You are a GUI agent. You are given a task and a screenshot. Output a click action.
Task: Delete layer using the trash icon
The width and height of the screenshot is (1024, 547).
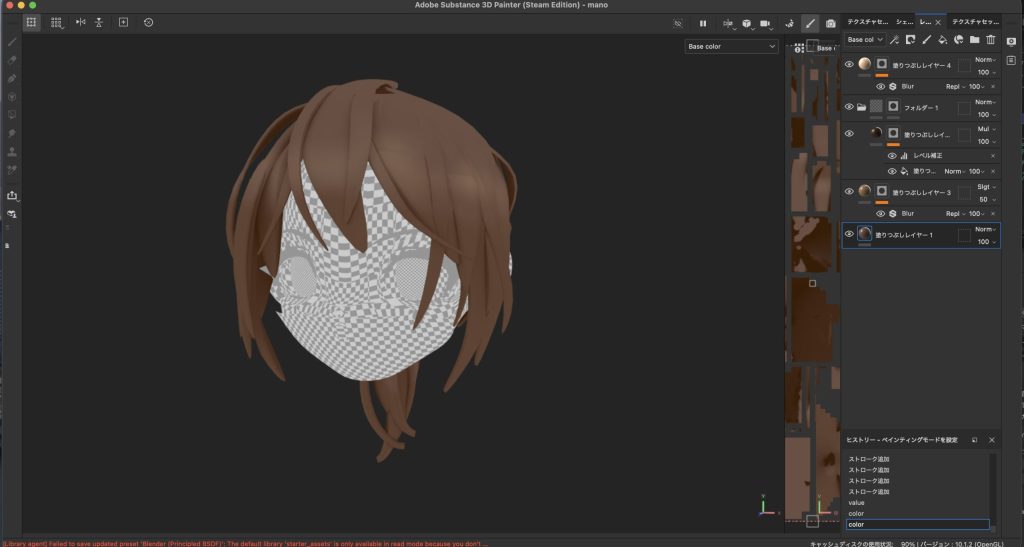[x=990, y=40]
